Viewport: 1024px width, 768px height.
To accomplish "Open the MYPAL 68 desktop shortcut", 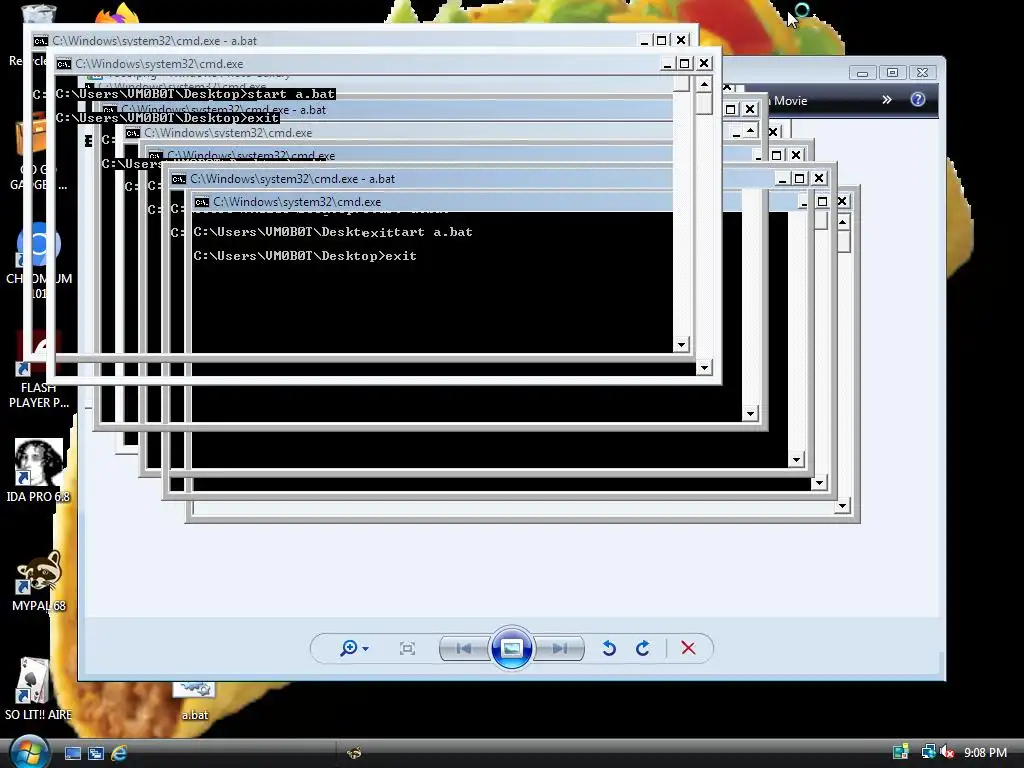I will [39, 581].
